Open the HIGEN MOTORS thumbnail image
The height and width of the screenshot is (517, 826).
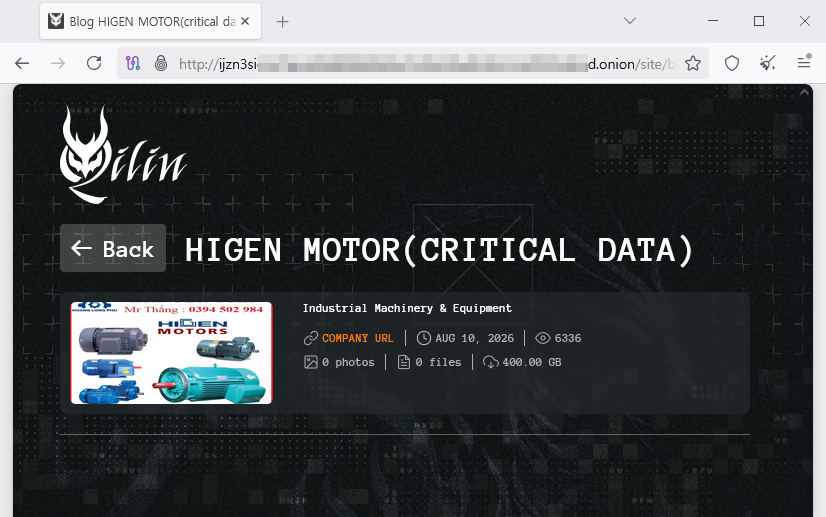pos(171,353)
